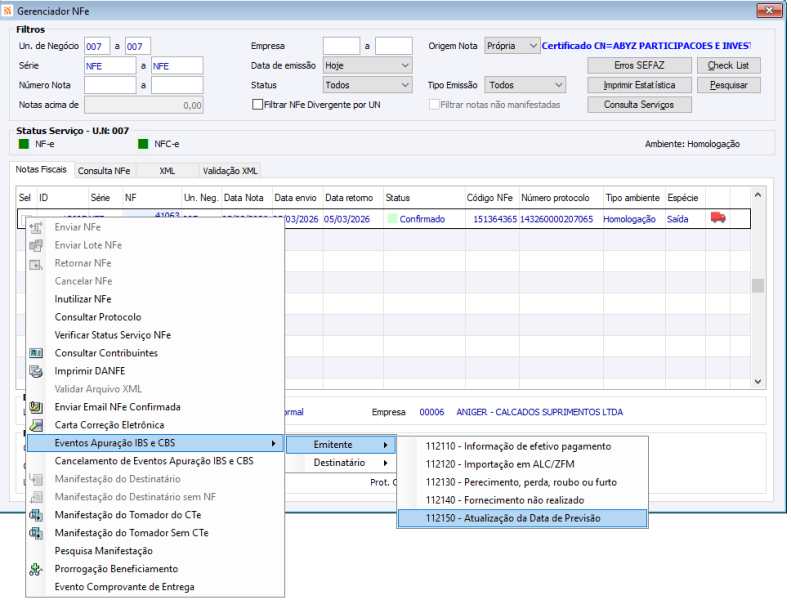Click the Manifestação do Tomador do CTe icon
The image size is (791, 600).
tap(36, 515)
